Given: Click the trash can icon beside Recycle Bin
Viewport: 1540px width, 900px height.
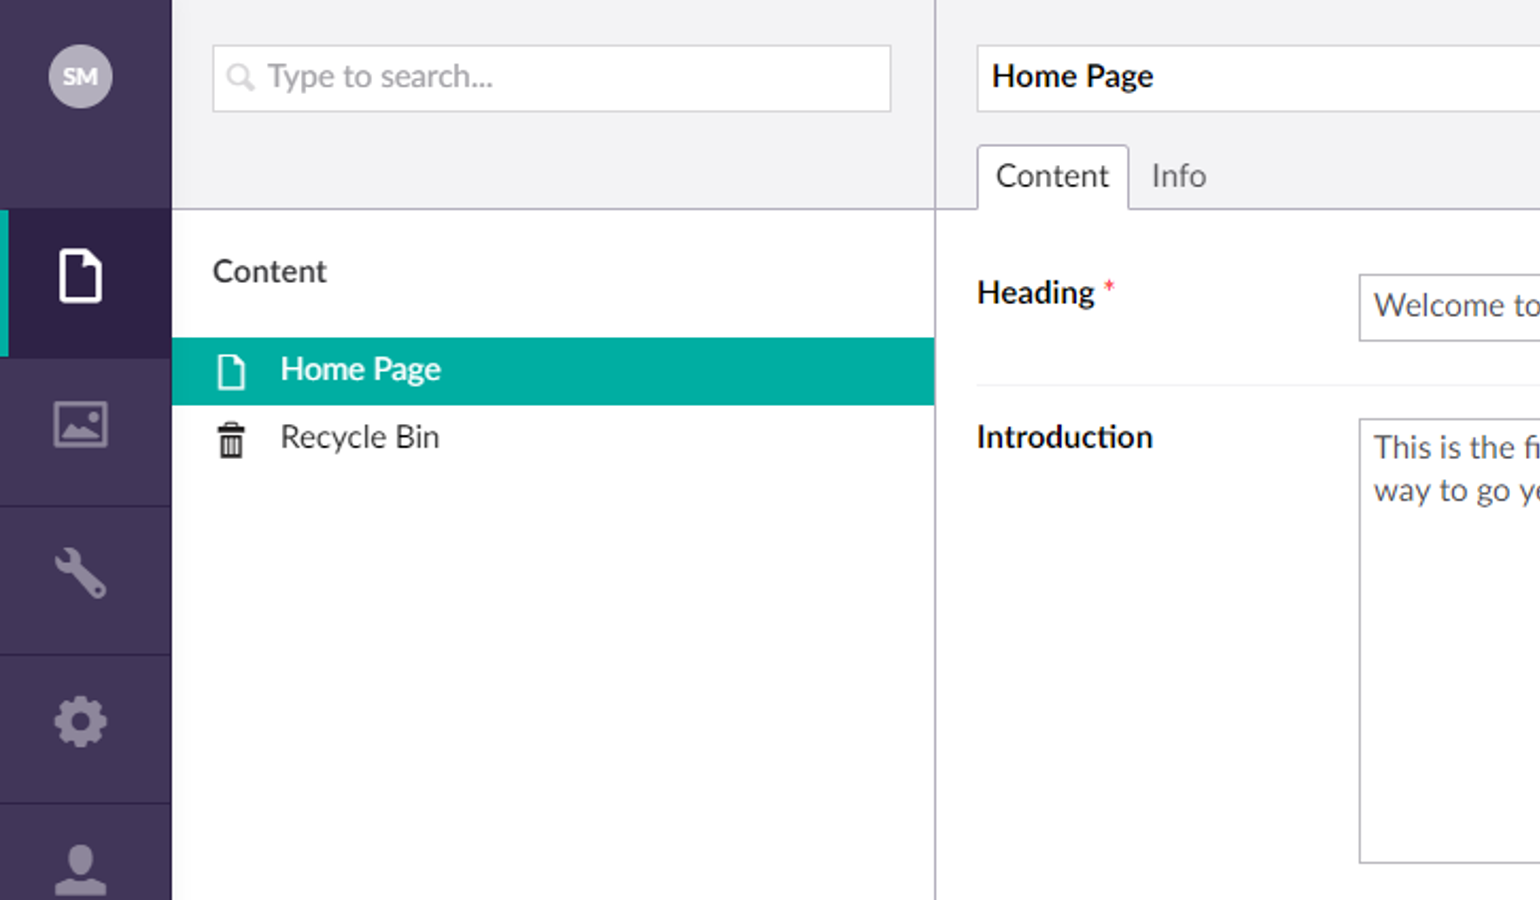Looking at the screenshot, I should [x=231, y=439].
